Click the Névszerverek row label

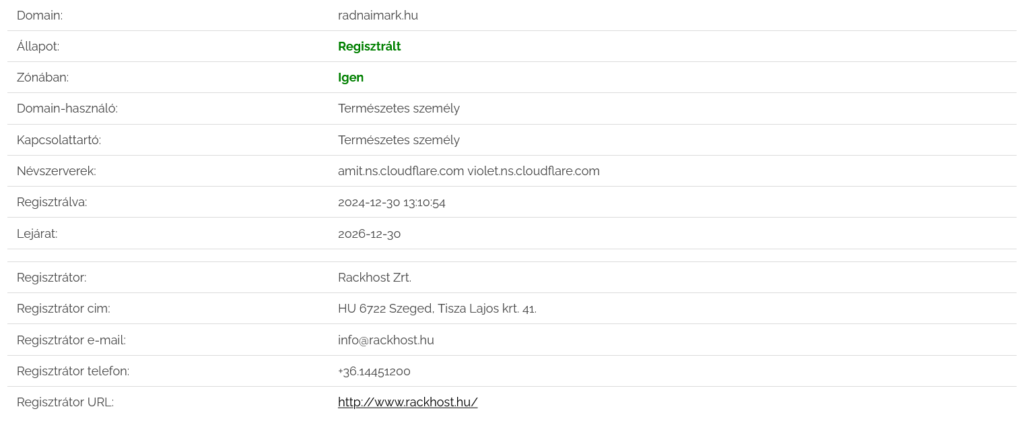[x=56, y=171]
